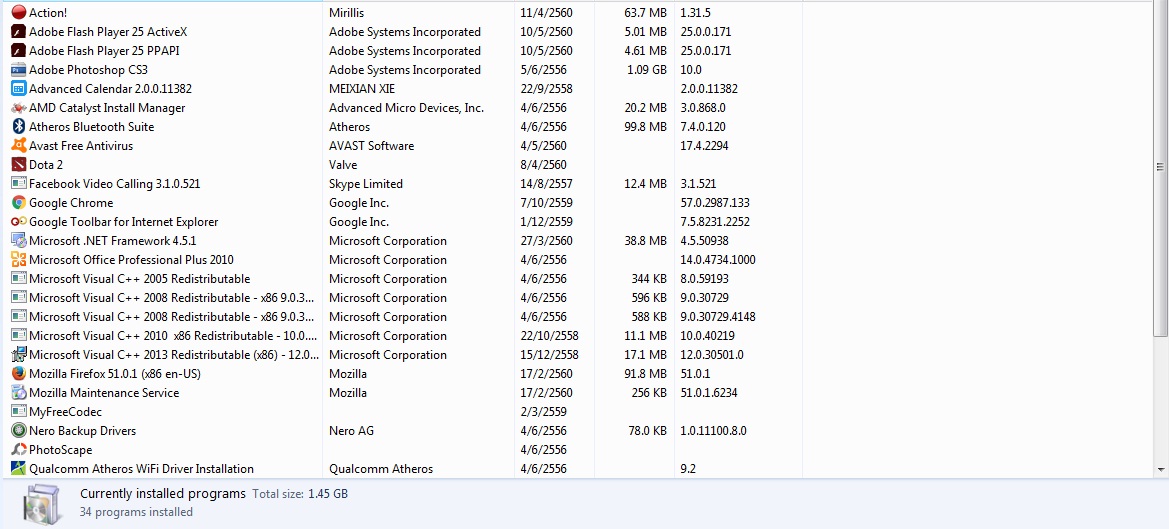Select Mozilla Firefox 51.0.1 (x86 en-US)
The height and width of the screenshot is (529, 1169).
tap(115, 374)
